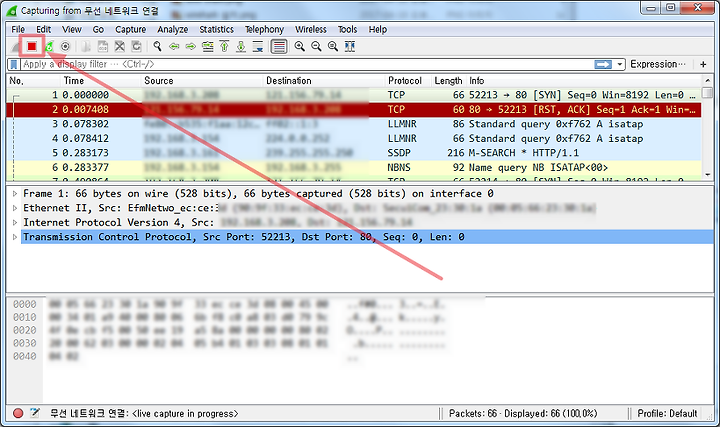Select packet 3 LLMNR query row

[354, 124]
